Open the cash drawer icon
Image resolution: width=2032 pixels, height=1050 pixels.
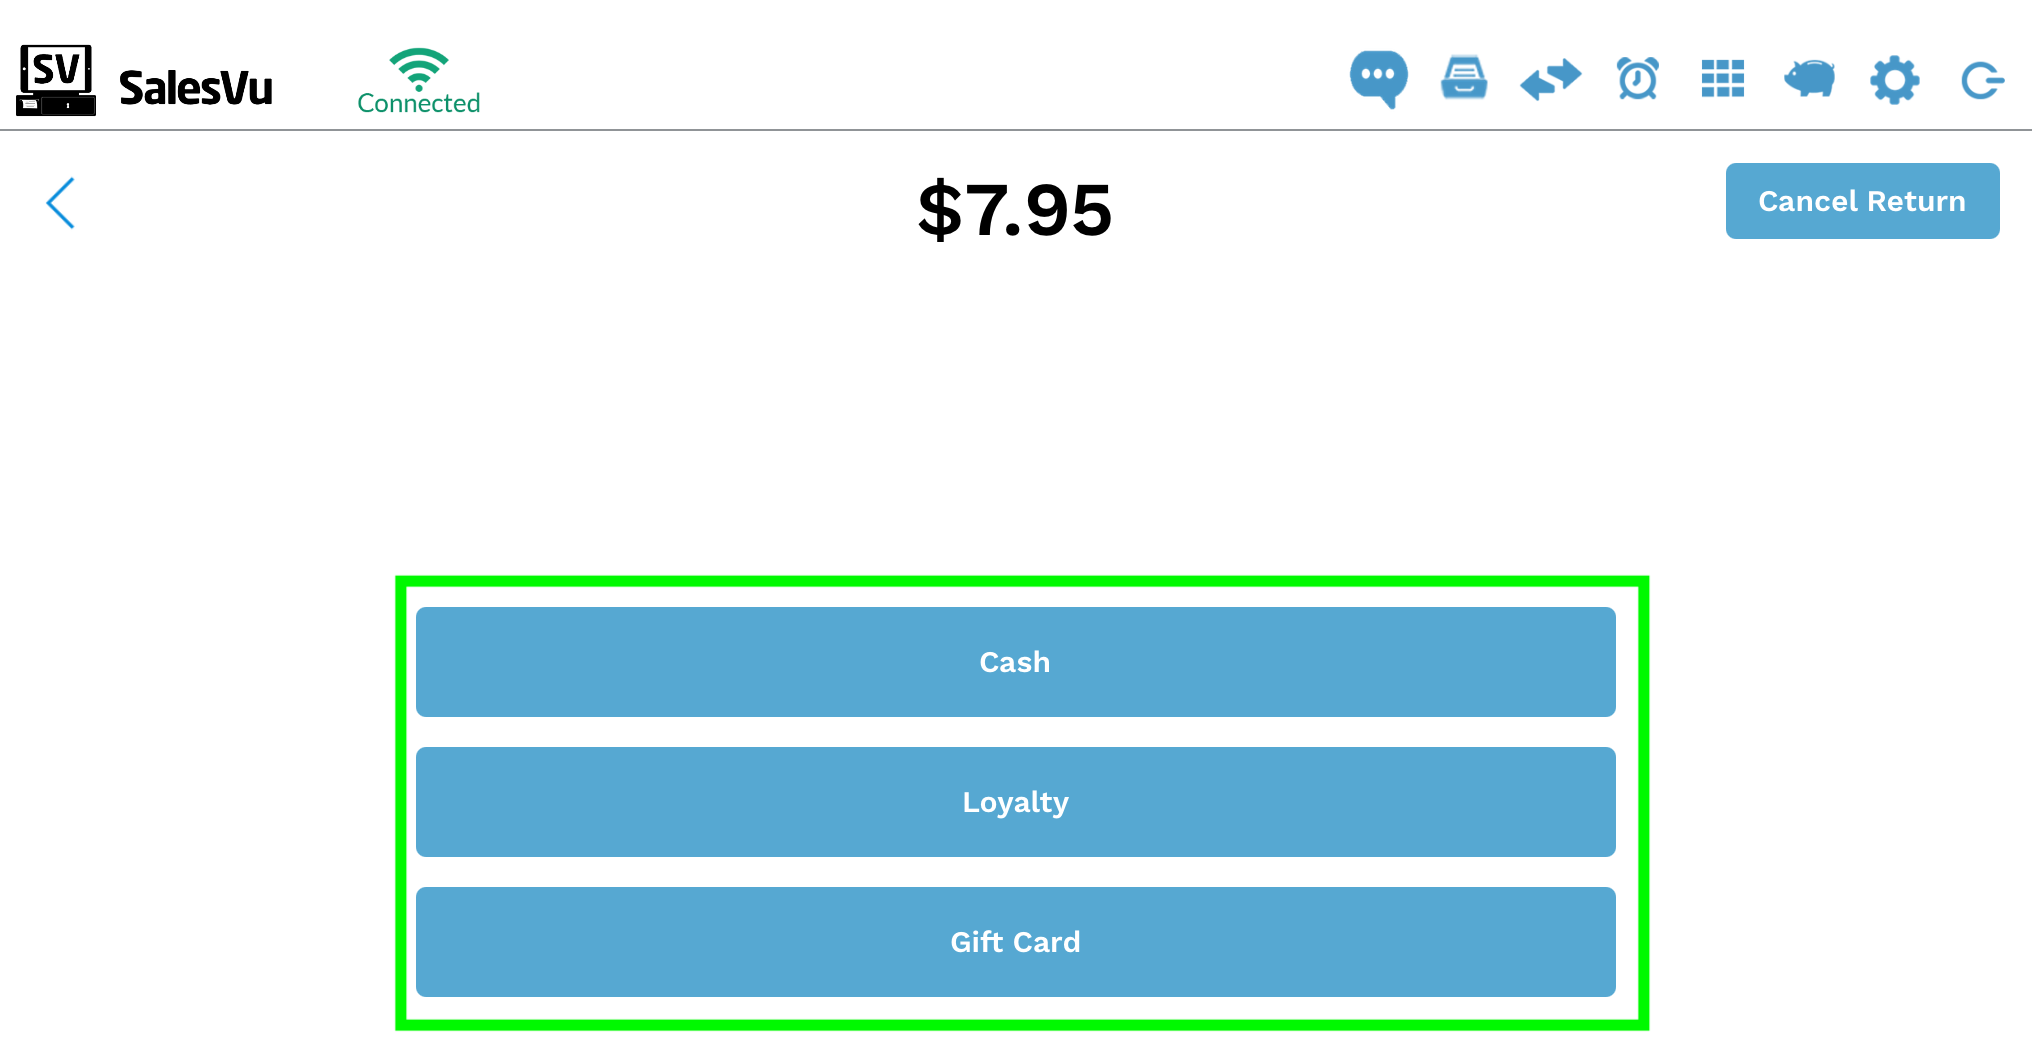pyautogui.click(x=1464, y=78)
